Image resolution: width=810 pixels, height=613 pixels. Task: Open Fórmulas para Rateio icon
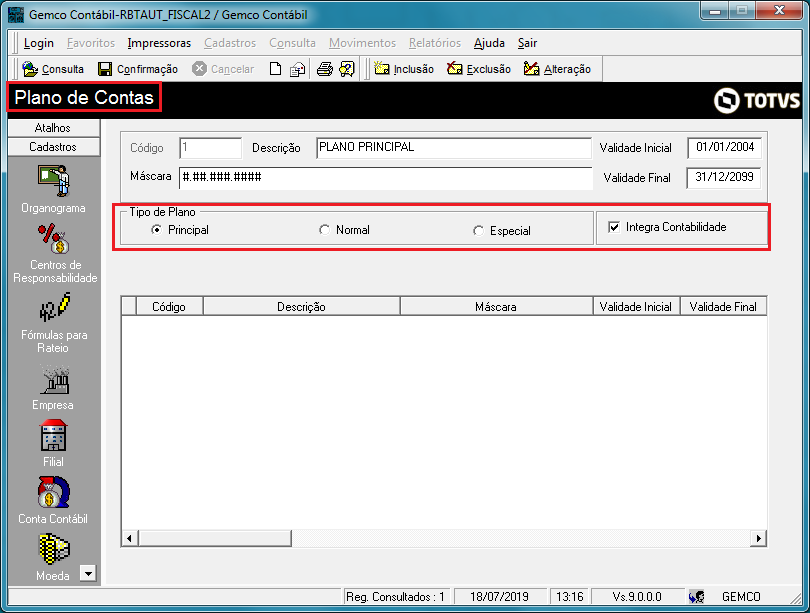click(x=54, y=307)
